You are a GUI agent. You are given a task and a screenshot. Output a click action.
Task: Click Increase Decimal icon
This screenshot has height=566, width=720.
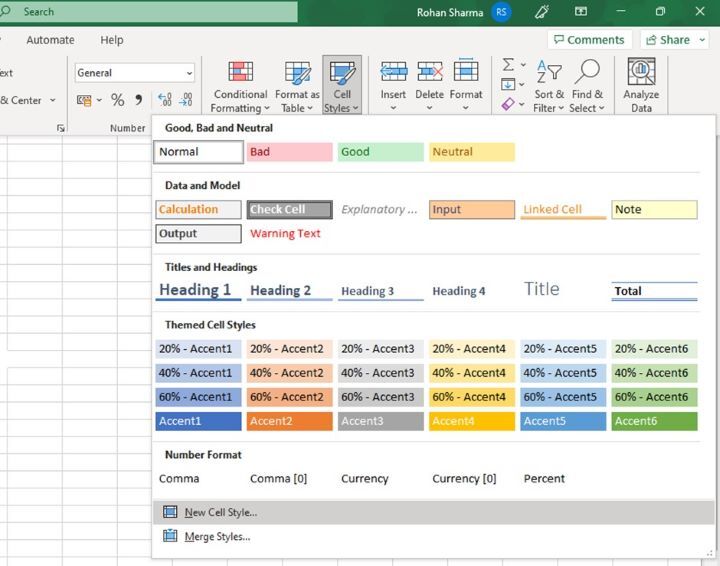[164, 100]
